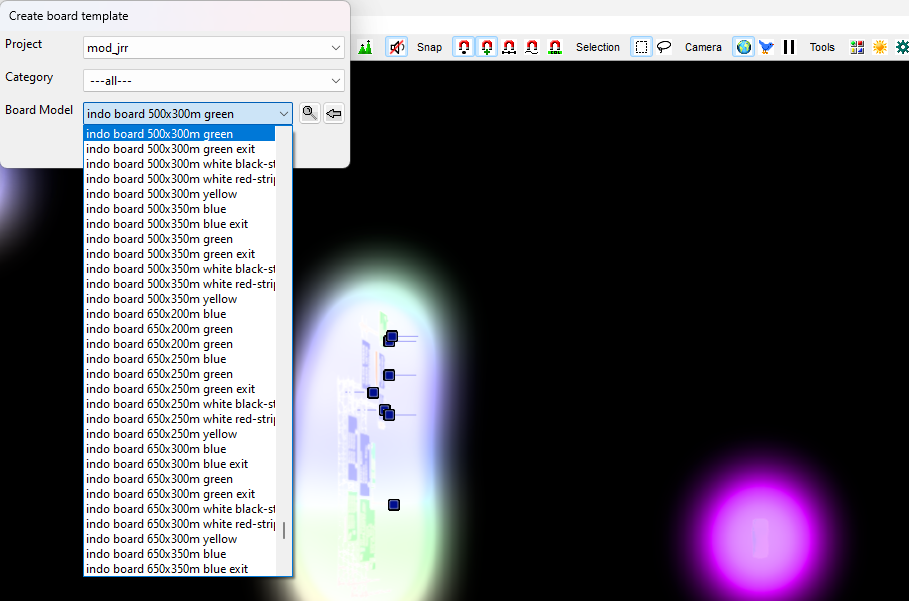Select indo board 500x350m green exit
Screen dimensions: 909x601
point(180,254)
